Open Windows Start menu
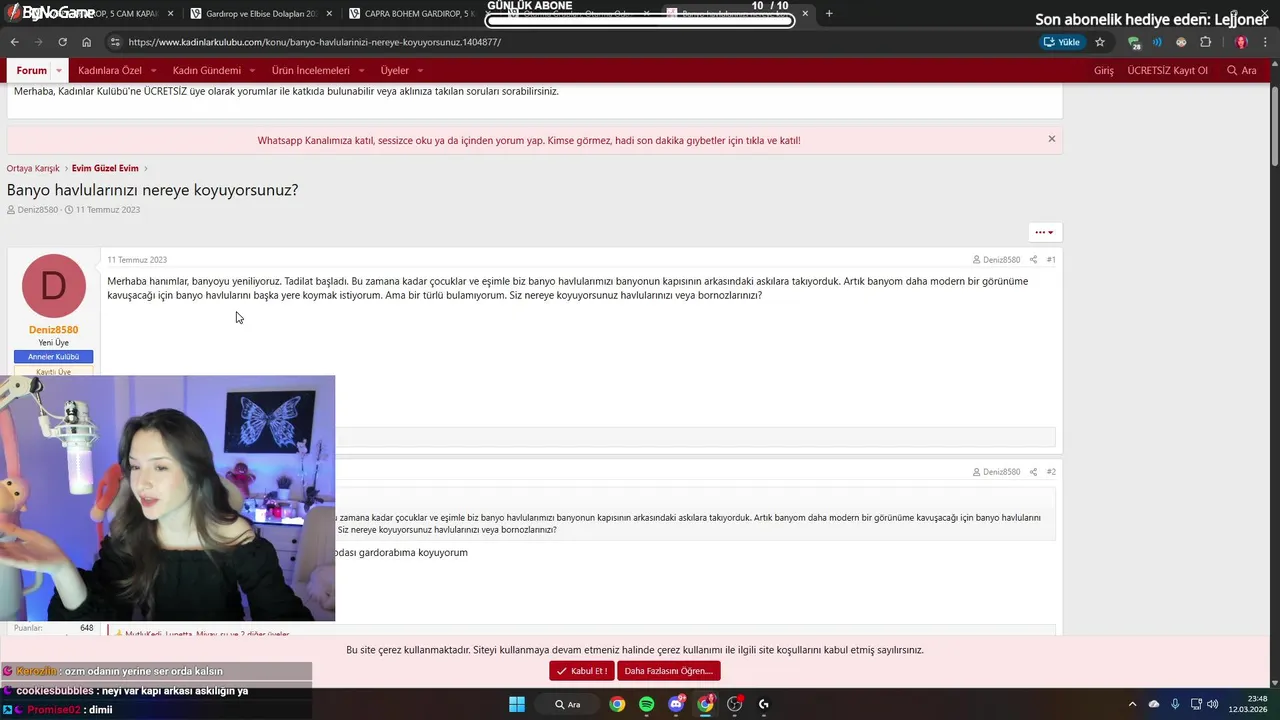This screenshot has width=1280, height=720. click(516, 704)
